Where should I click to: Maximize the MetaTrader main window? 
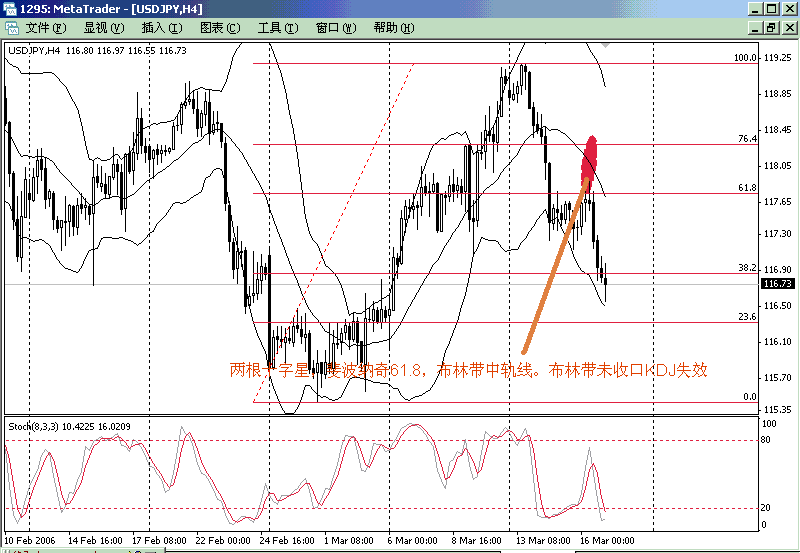771,9
